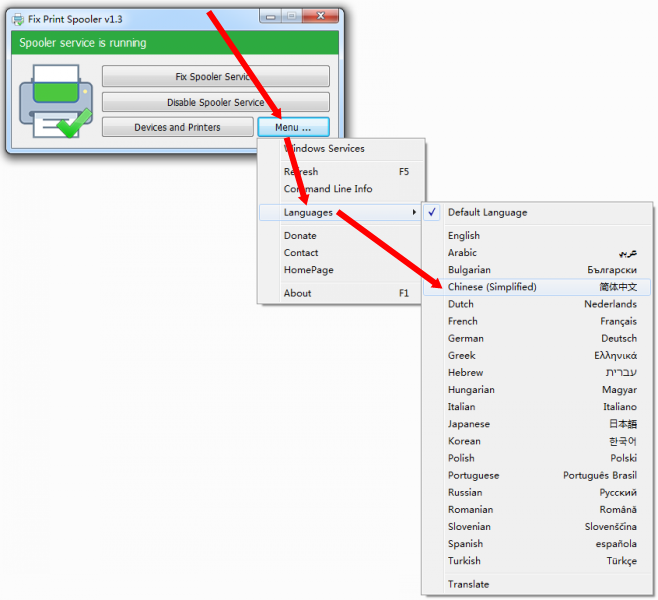Viewport: 658px width, 600px height.
Task: Select Bulgarian language
Action: point(537,270)
